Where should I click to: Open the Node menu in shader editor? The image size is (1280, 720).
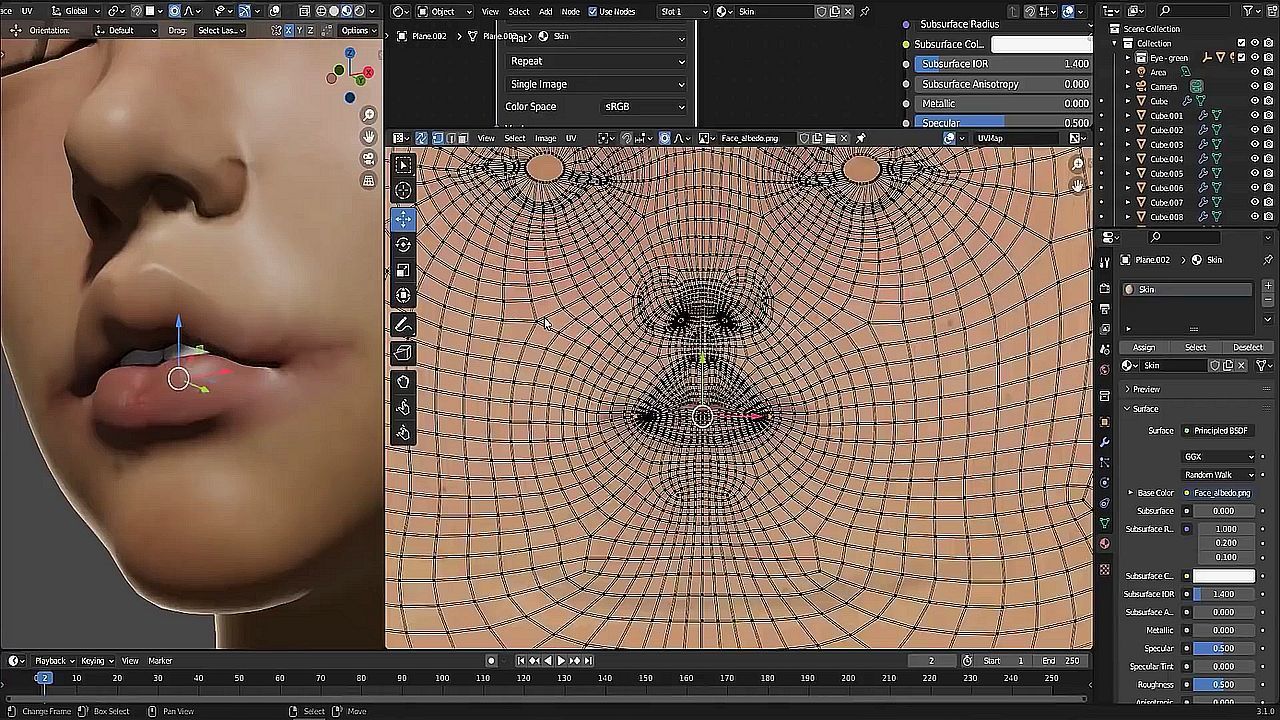(x=570, y=12)
